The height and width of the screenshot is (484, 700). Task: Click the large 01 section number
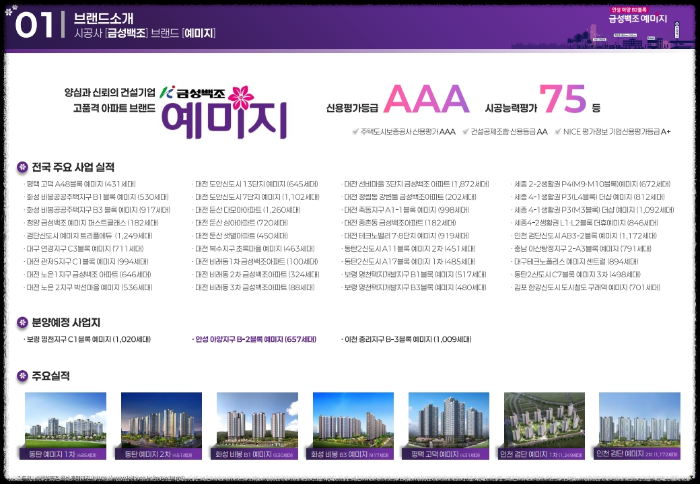click(x=34, y=25)
